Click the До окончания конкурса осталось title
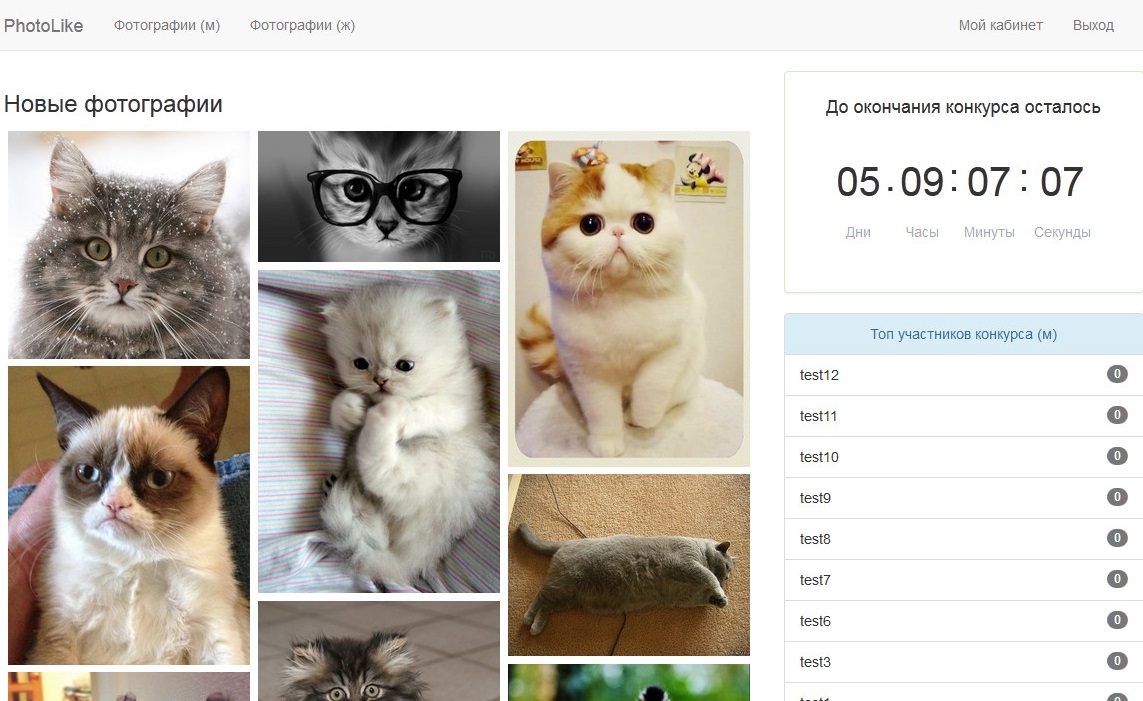1143x701 pixels. click(963, 107)
